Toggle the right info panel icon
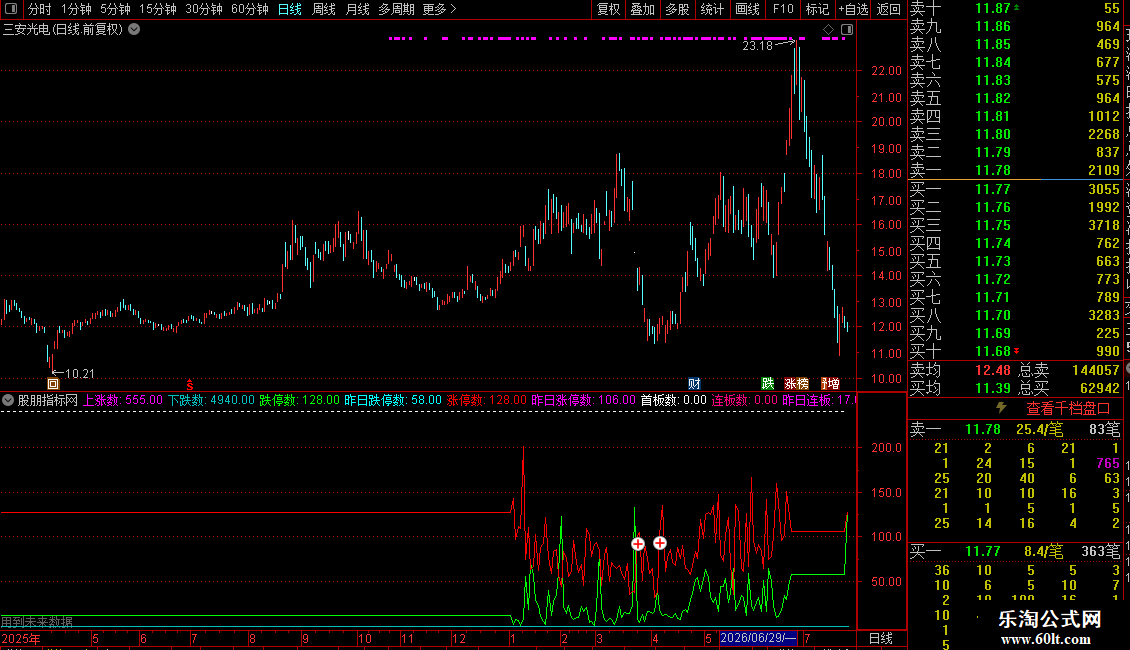Screen dimensions: 1130x650 [x=847, y=29]
